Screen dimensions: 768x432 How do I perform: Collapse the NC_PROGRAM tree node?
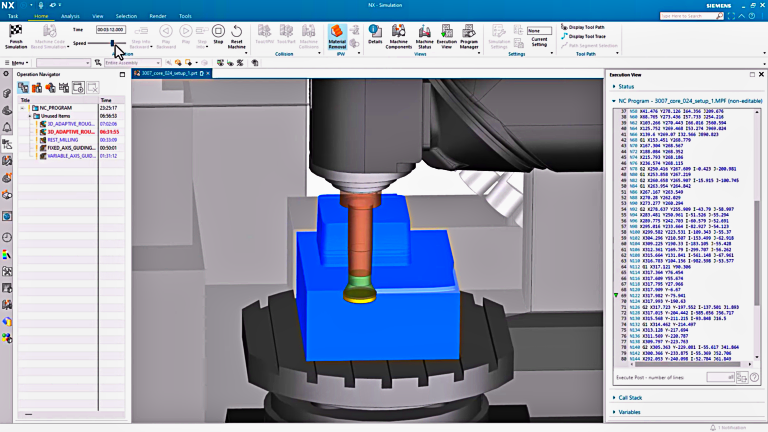22,108
